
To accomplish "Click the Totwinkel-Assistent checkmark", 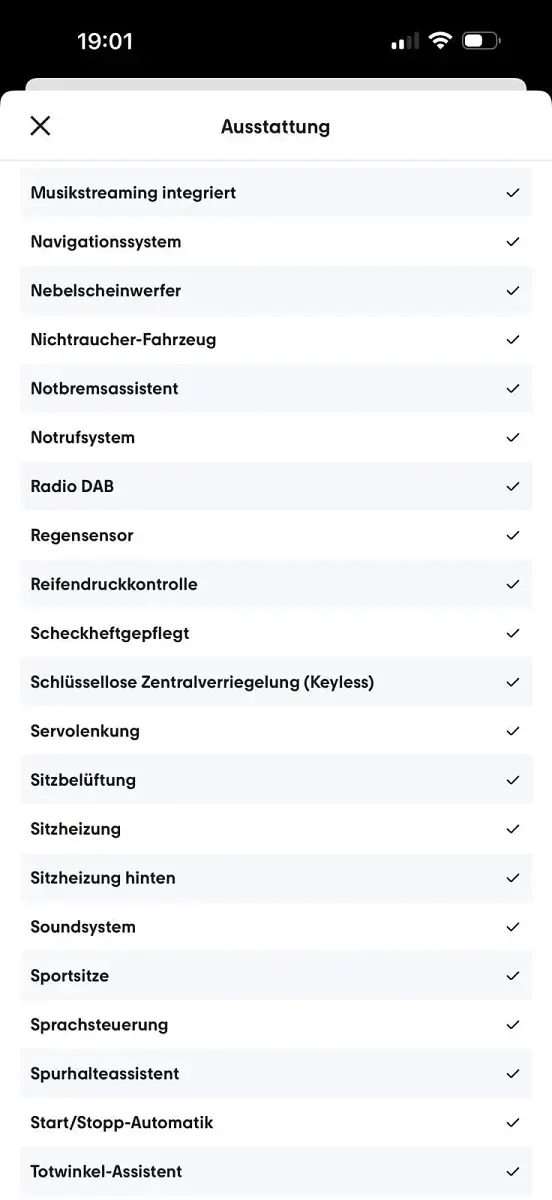I will (x=513, y=1172).
